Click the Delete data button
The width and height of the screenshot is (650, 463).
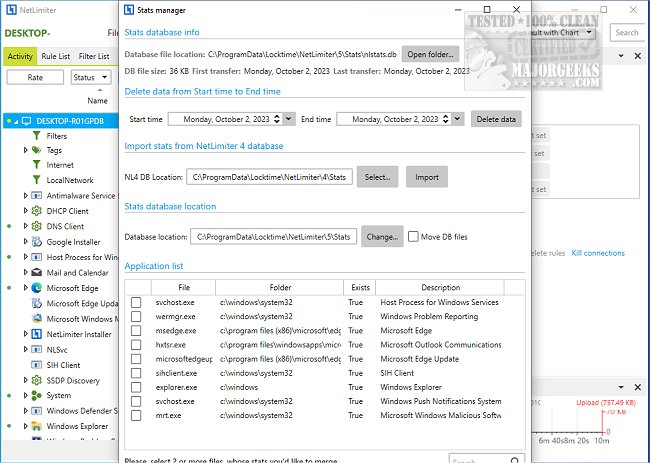(496, 119)
